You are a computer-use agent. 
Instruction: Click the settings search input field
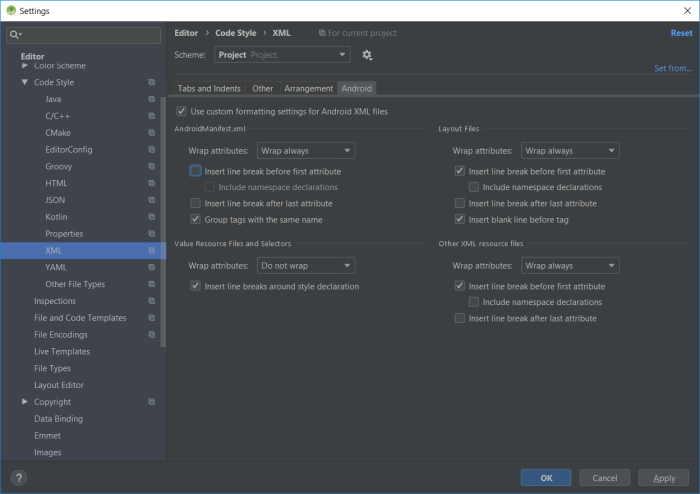(83, 35)
